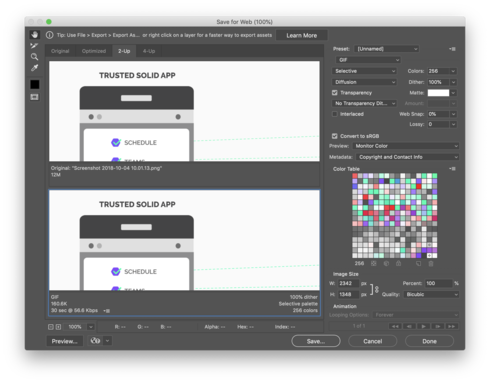
Task: Open the Diffusion dither dropdown
Action: pyautogui.click(x=364, y=82)
